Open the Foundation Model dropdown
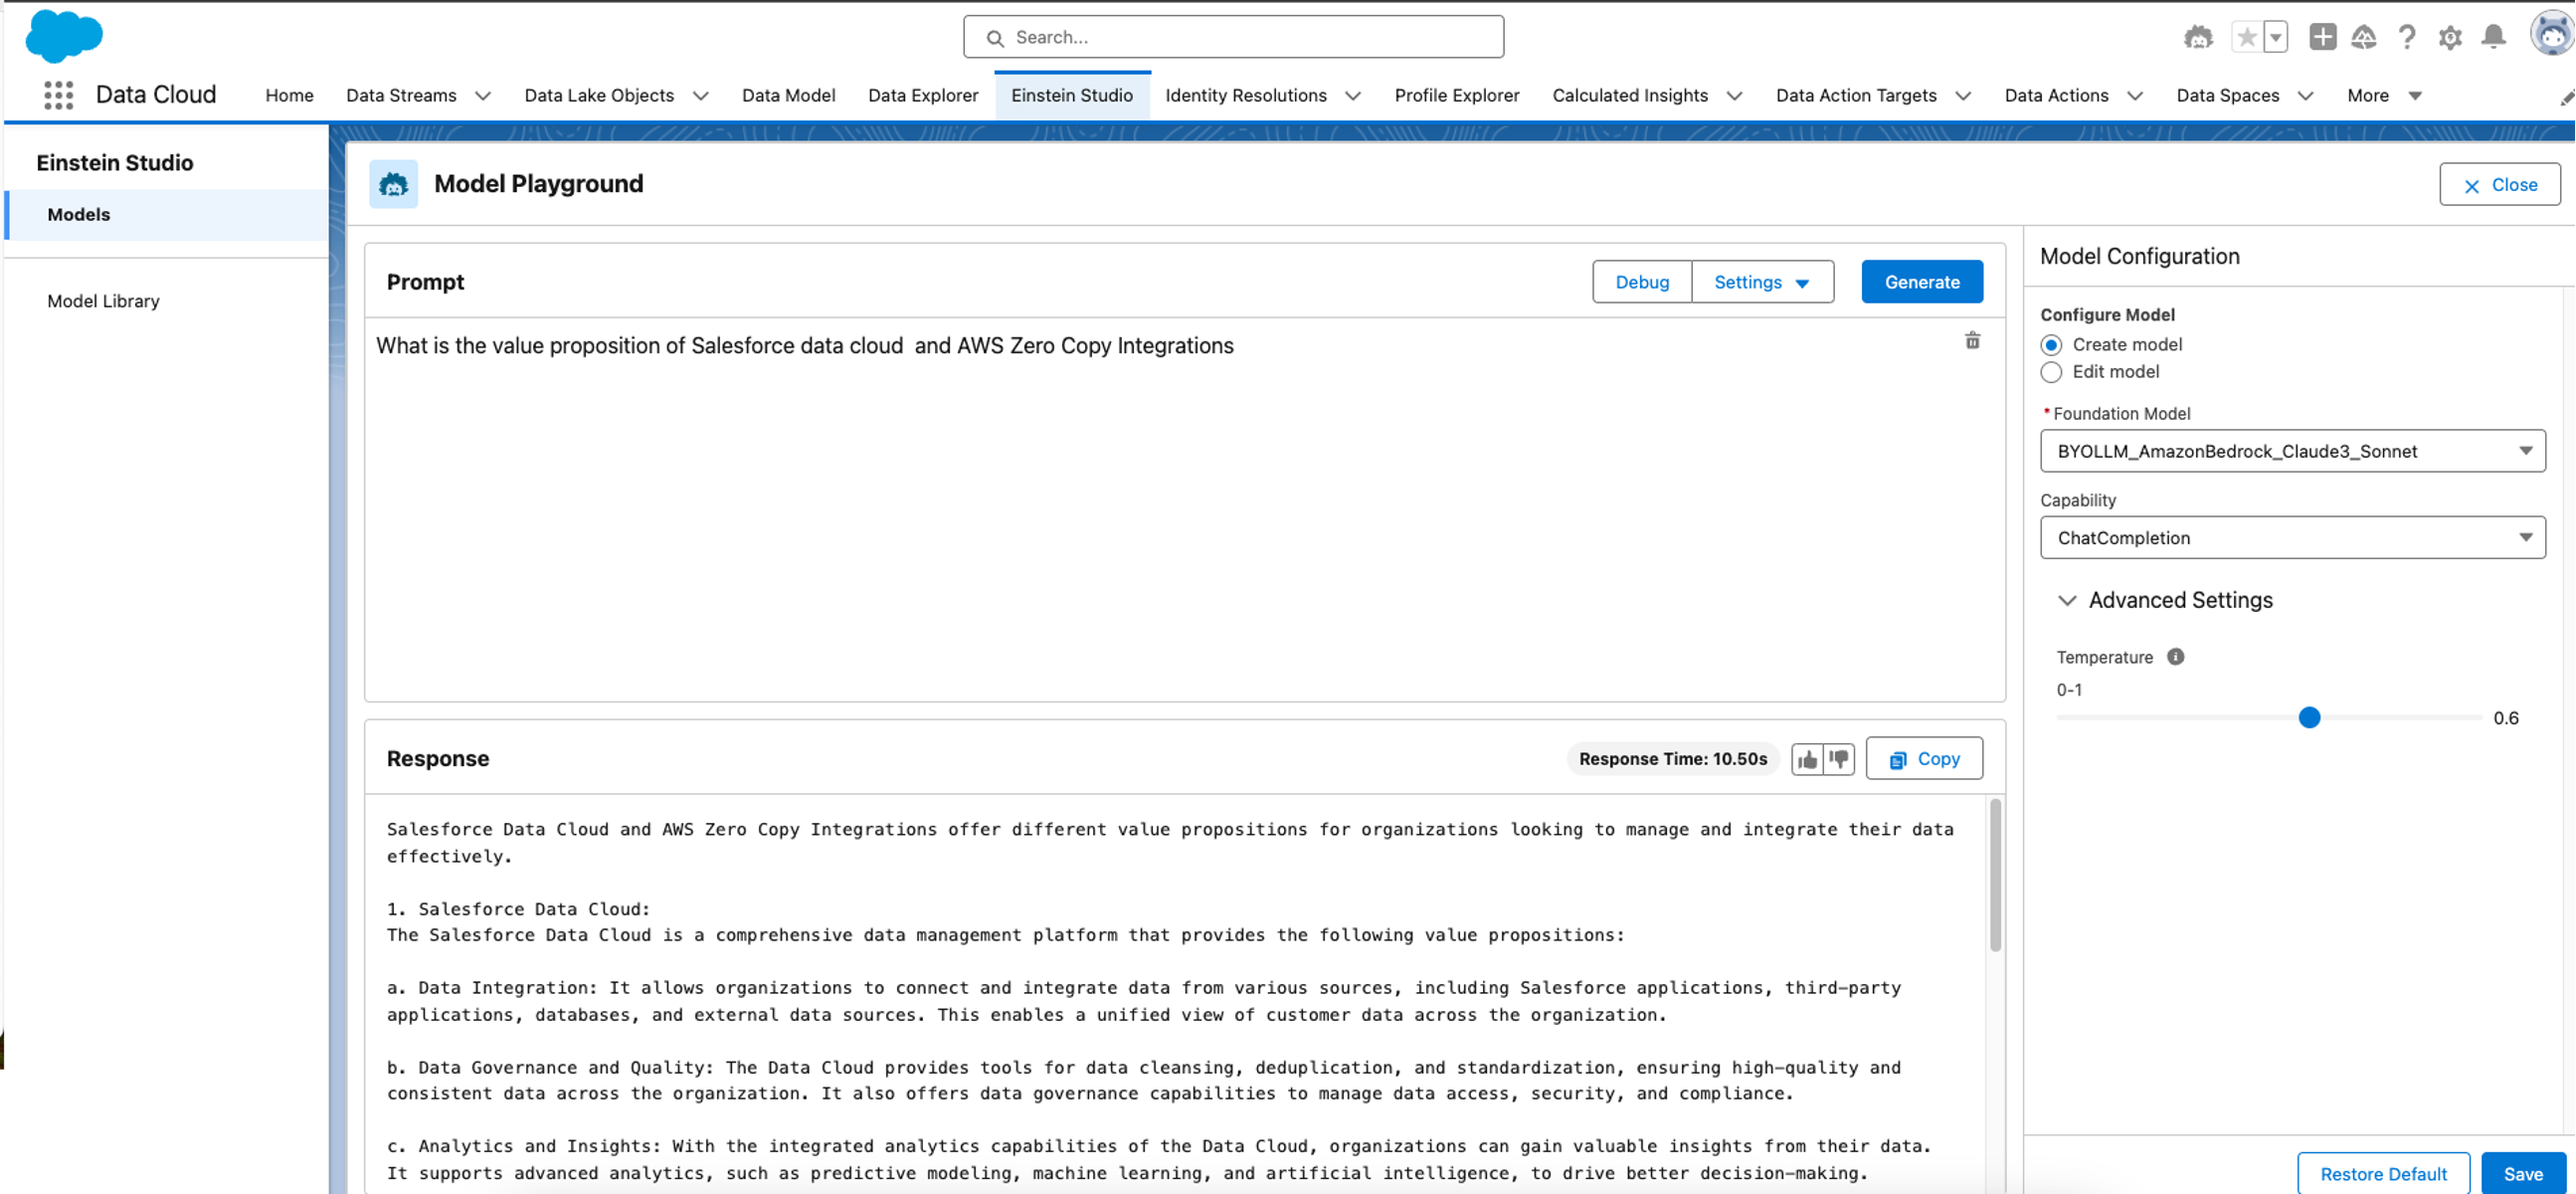This screenshot has height=1194, width=2576. pyautogui.click(x=2292, y=451)
